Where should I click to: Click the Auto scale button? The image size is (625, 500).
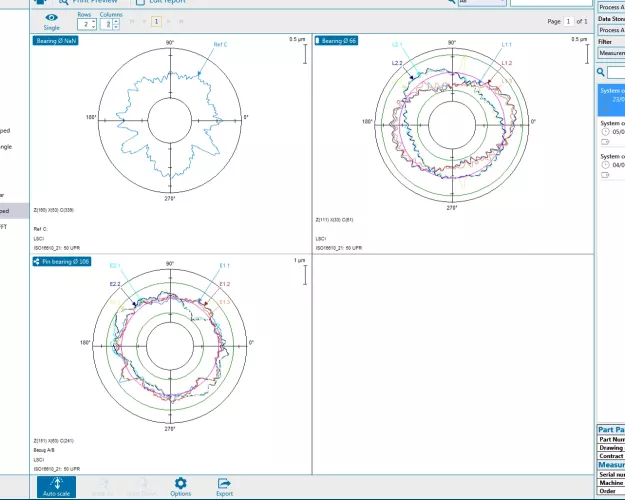pos(55,485)
